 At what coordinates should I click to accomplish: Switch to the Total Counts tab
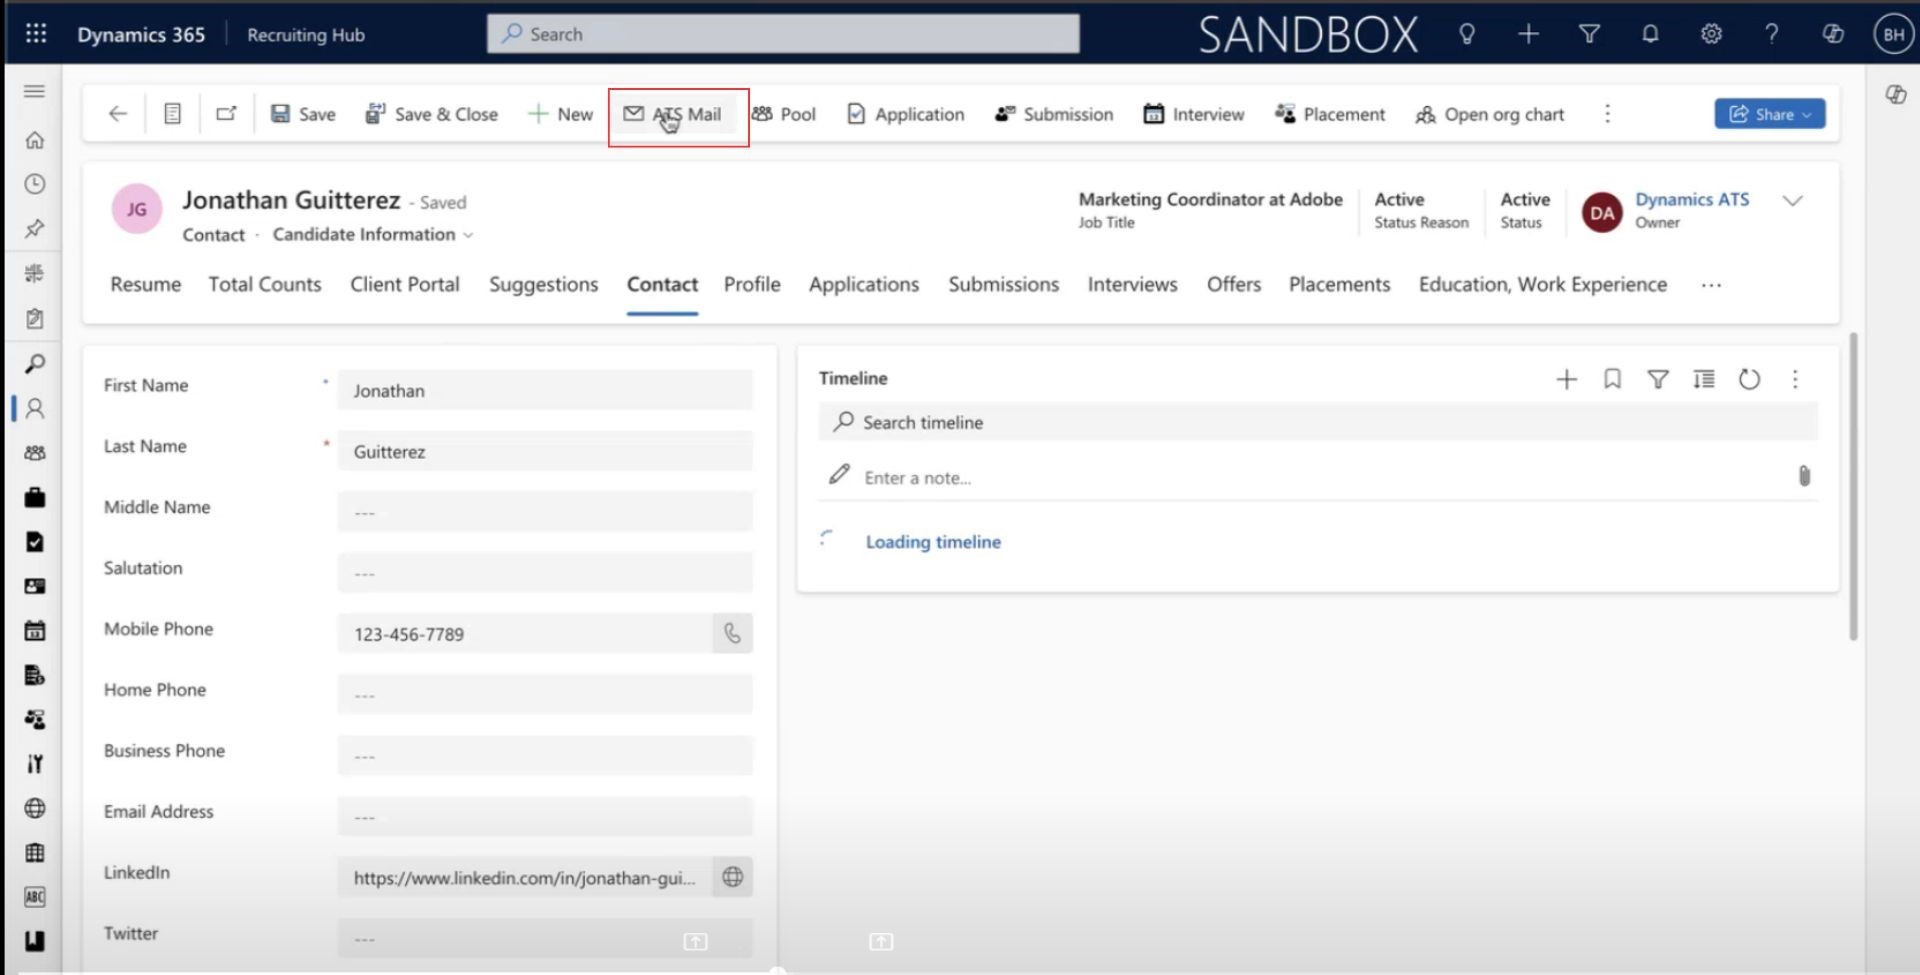point(265,285)
